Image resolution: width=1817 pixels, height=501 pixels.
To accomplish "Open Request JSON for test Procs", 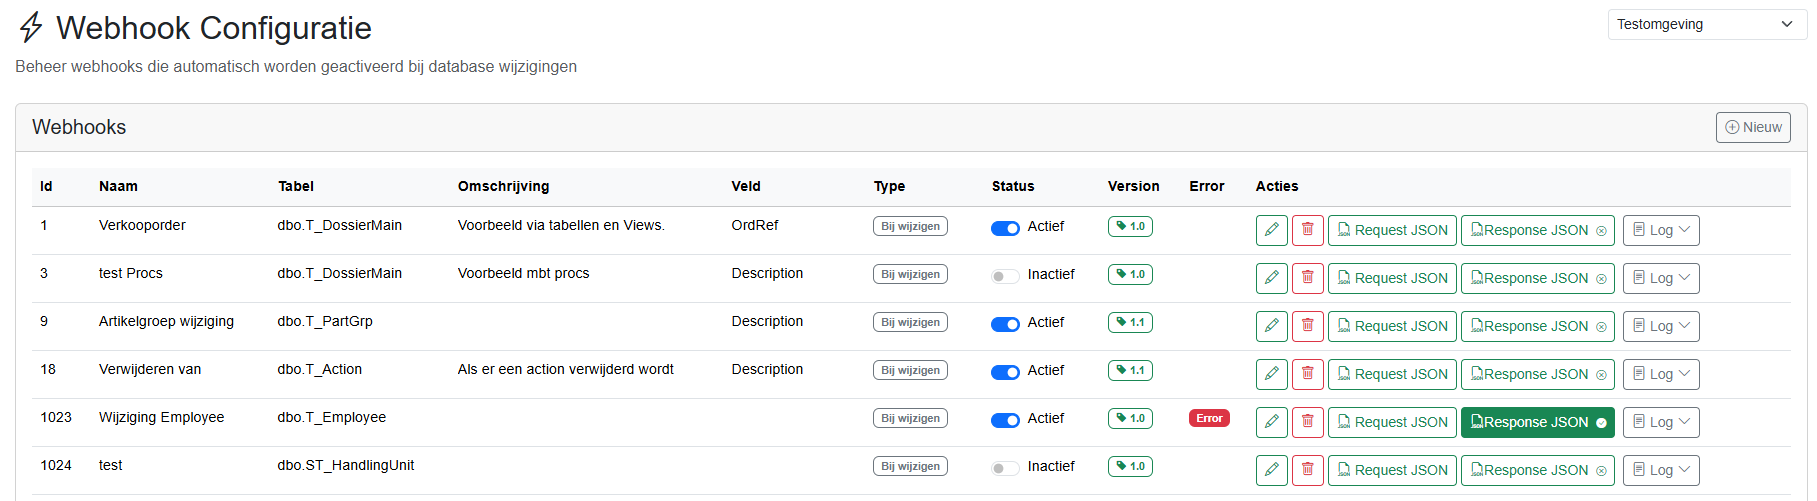I will tap(1392, 278).
